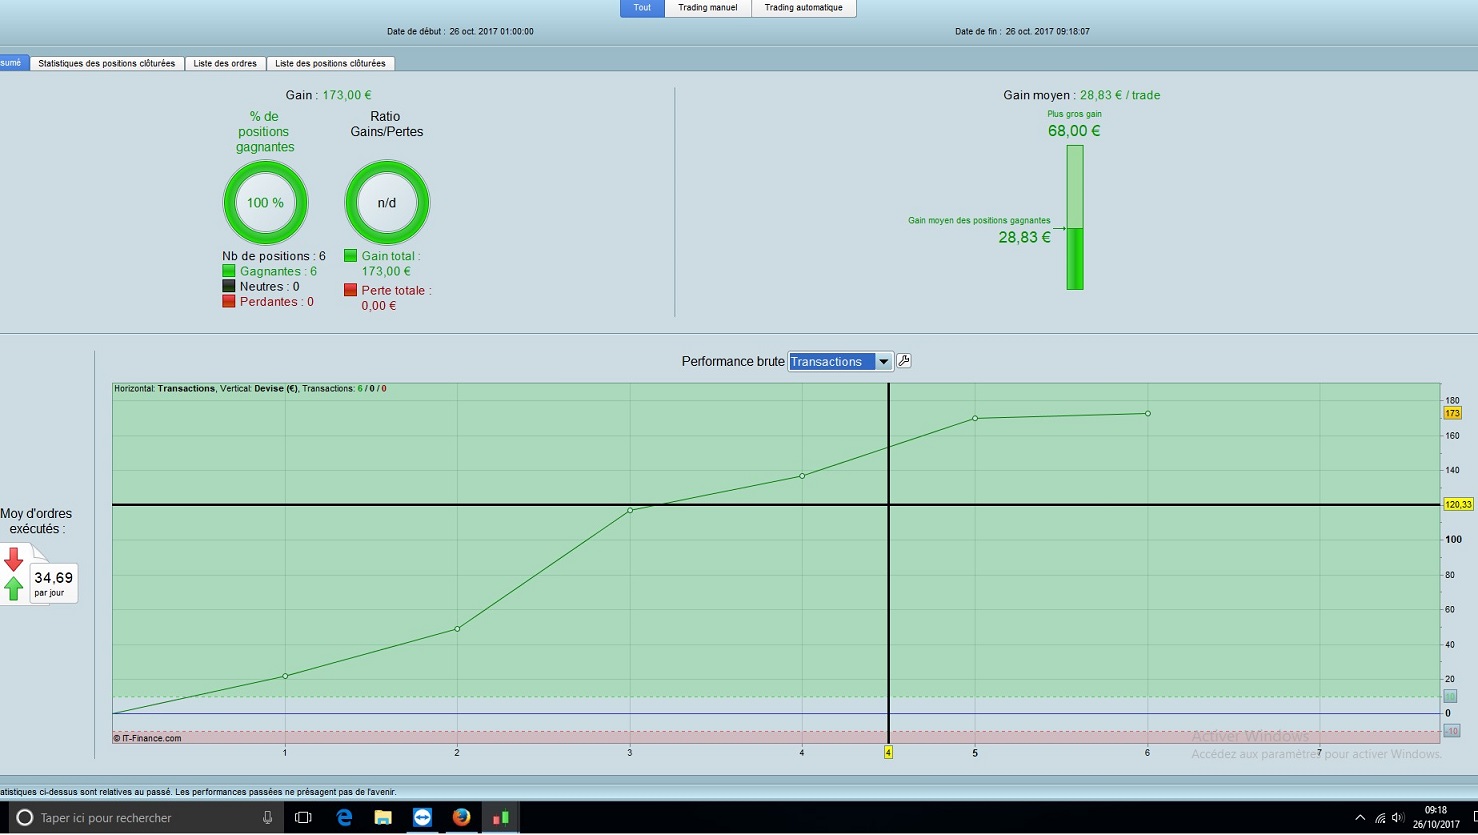Click the green Gain total legend square
The height and width of the screenshot is (835, 1478).
pyautogui.click(x=350, y=256)
